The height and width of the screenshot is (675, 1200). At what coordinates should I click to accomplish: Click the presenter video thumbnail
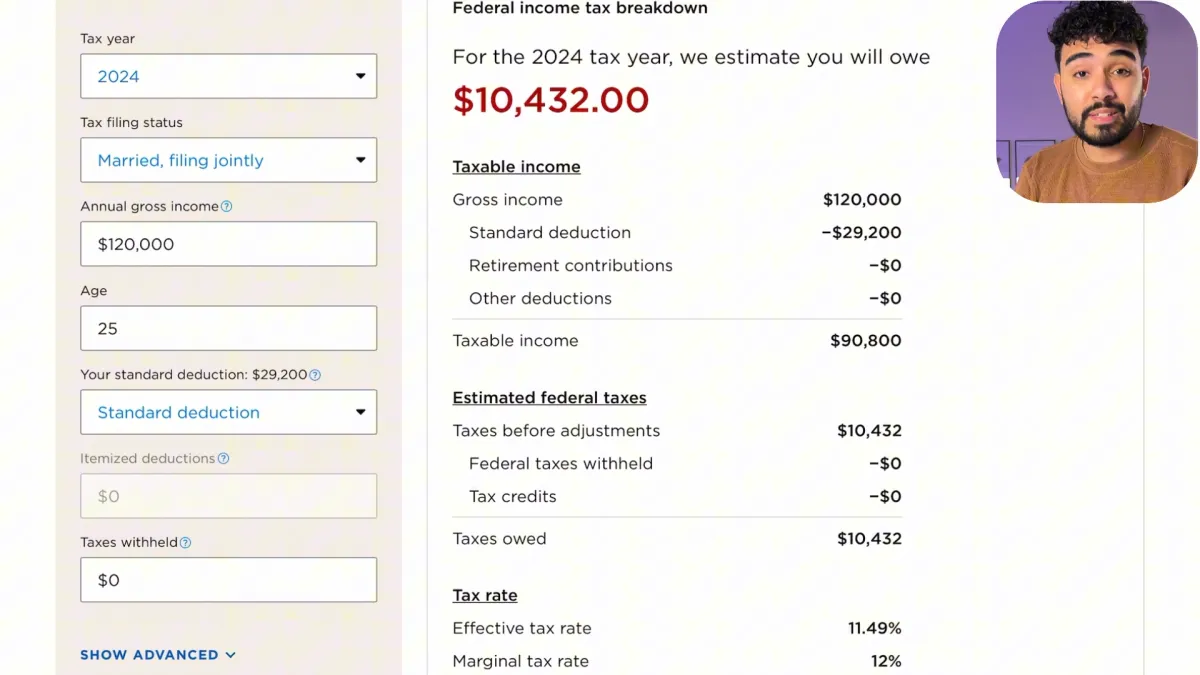(1097, 102)
